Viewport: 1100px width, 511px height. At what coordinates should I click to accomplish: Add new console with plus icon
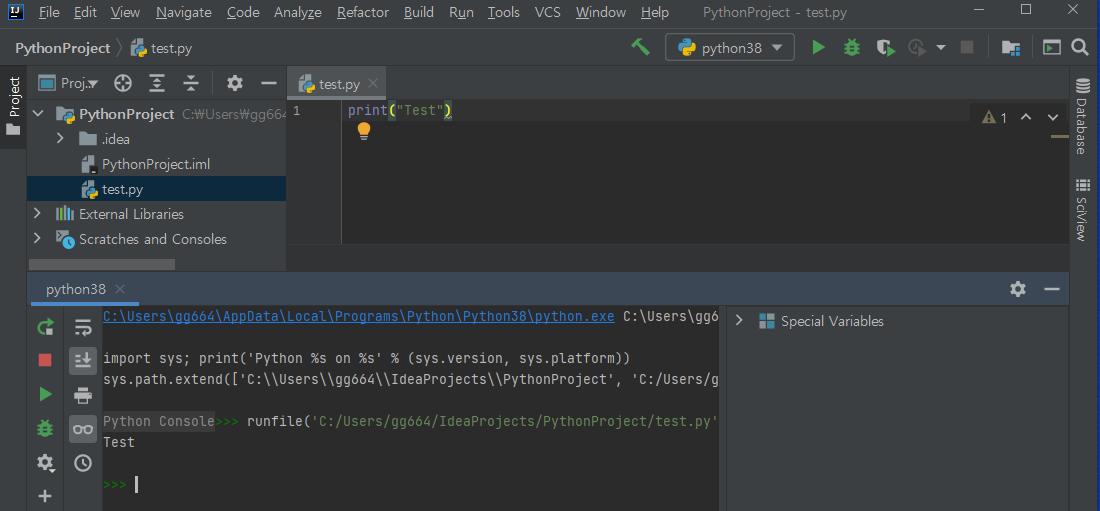pyautogui.click(x=45, y=496)
